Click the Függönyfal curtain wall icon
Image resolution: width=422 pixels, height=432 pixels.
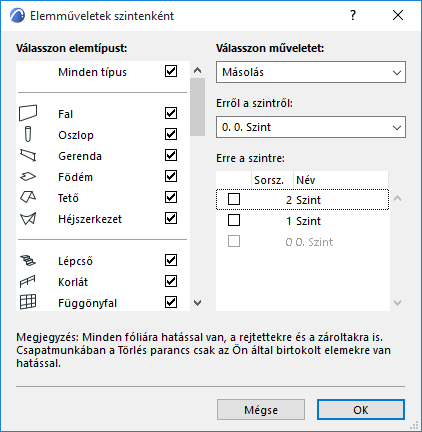coord(28,302)
